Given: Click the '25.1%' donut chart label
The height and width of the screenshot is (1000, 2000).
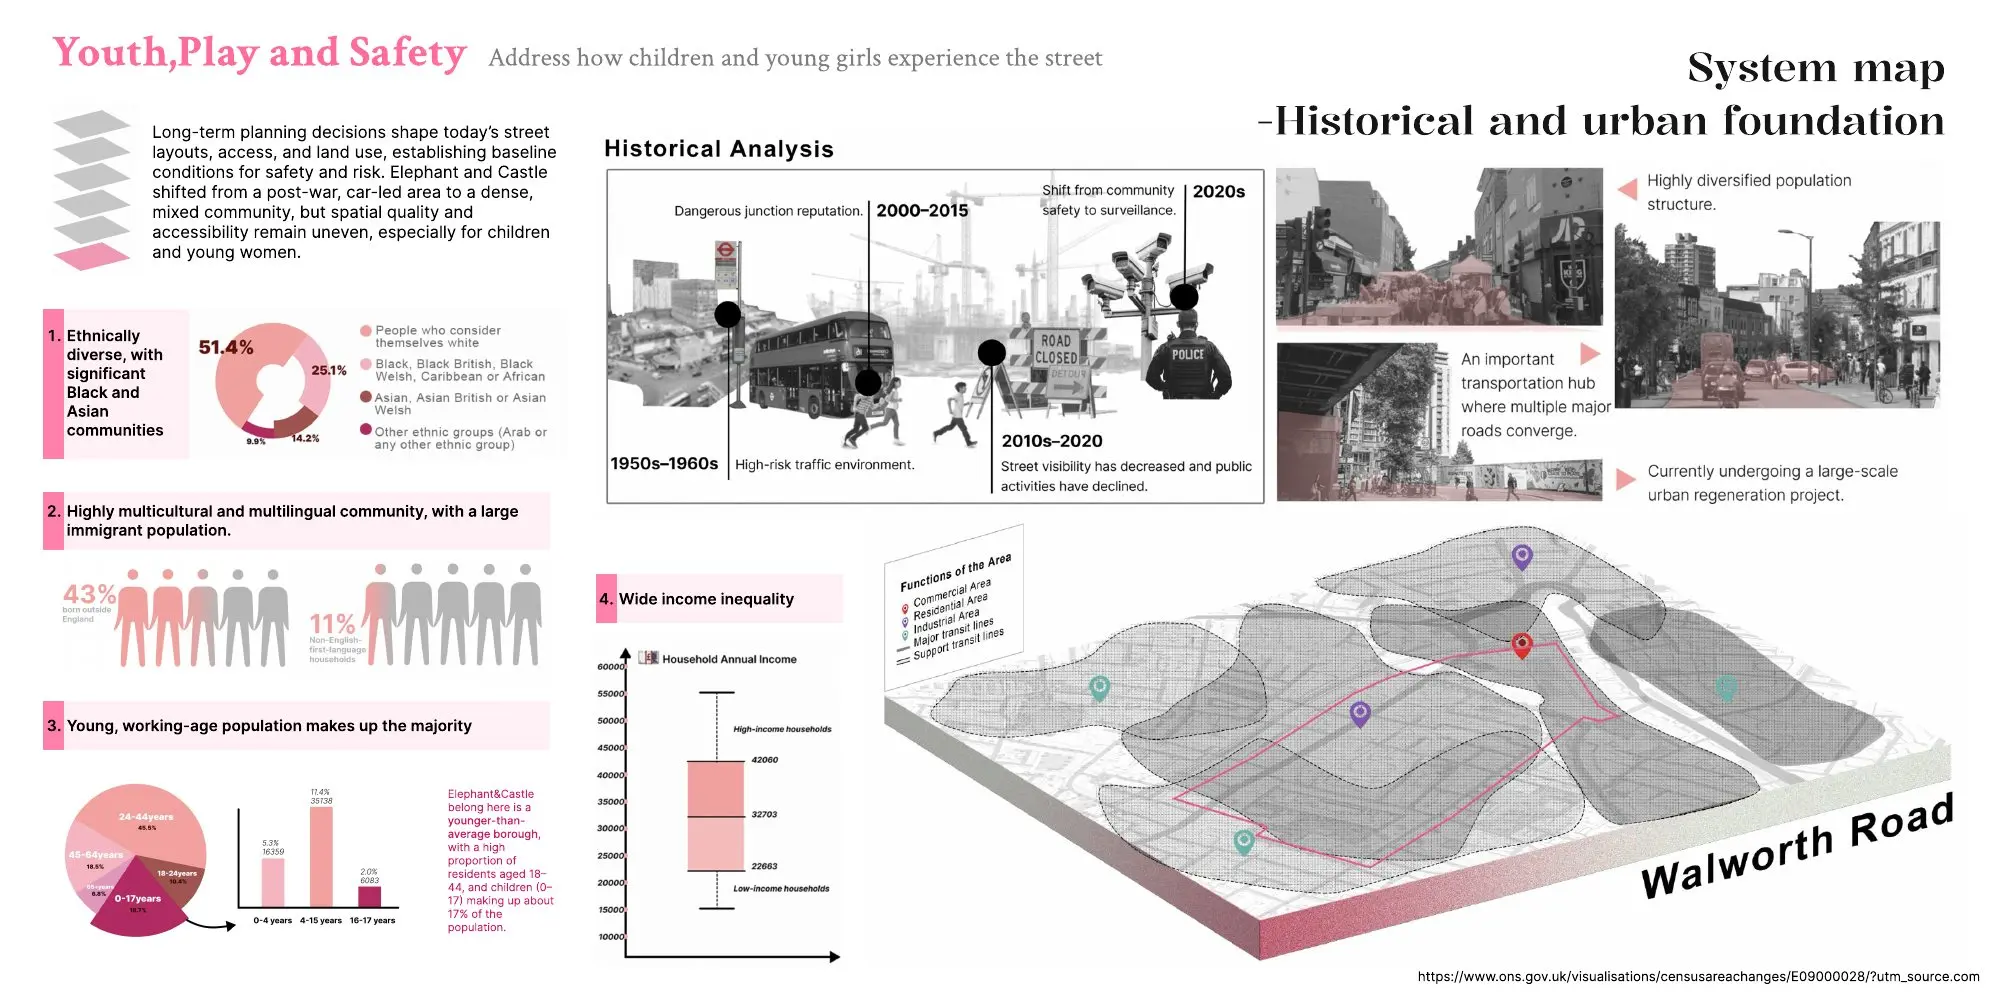Looking at the screenshot, I should tap(329, 370).
